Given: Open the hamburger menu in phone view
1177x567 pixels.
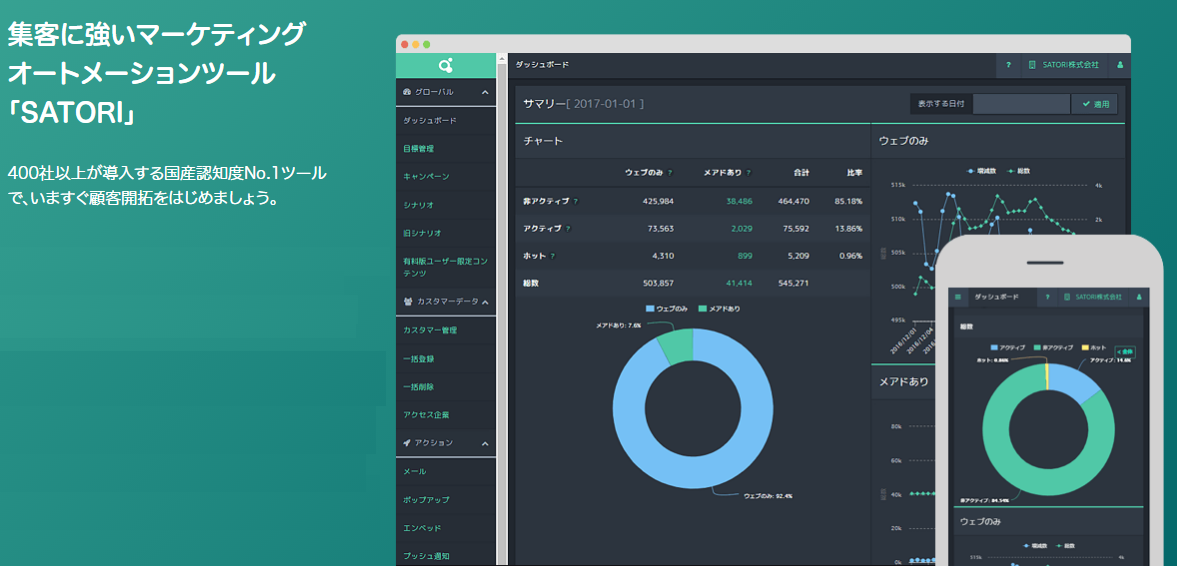Looking at the screenshot, I should click(958, 297).
